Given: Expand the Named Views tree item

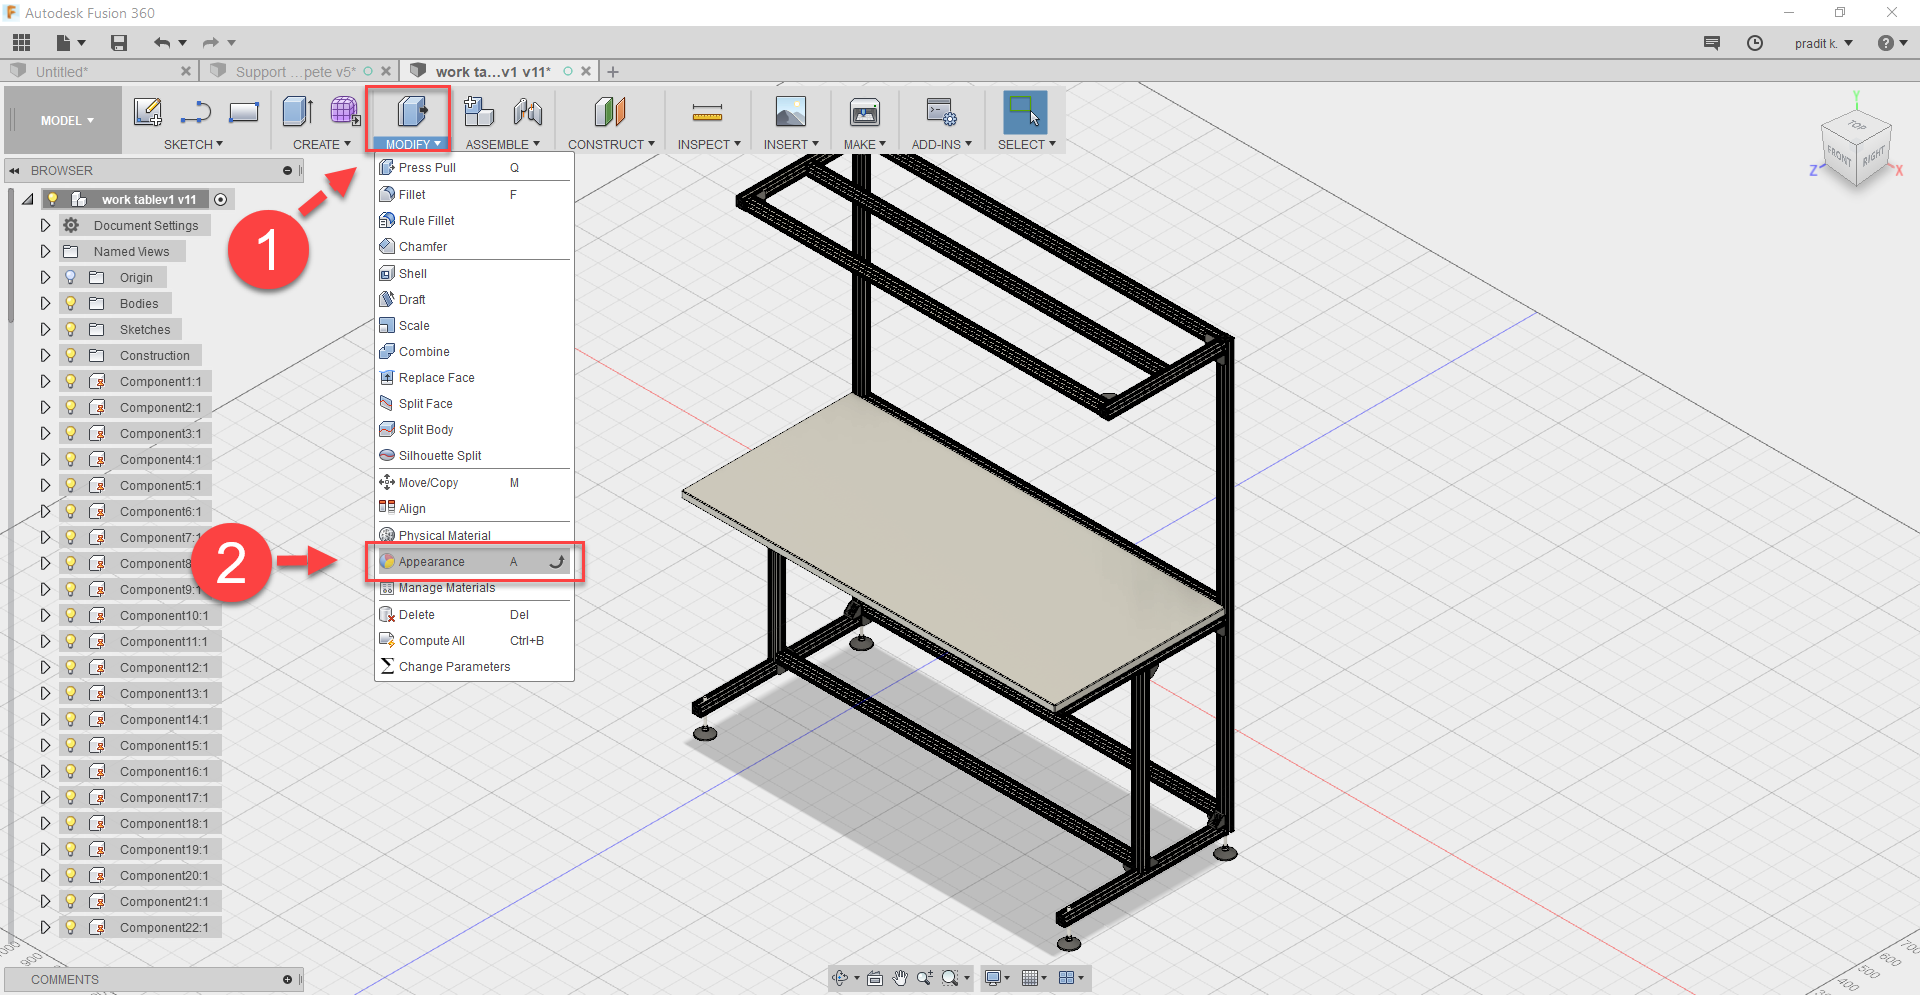Looking at the screenshot, I should (44, 250).
